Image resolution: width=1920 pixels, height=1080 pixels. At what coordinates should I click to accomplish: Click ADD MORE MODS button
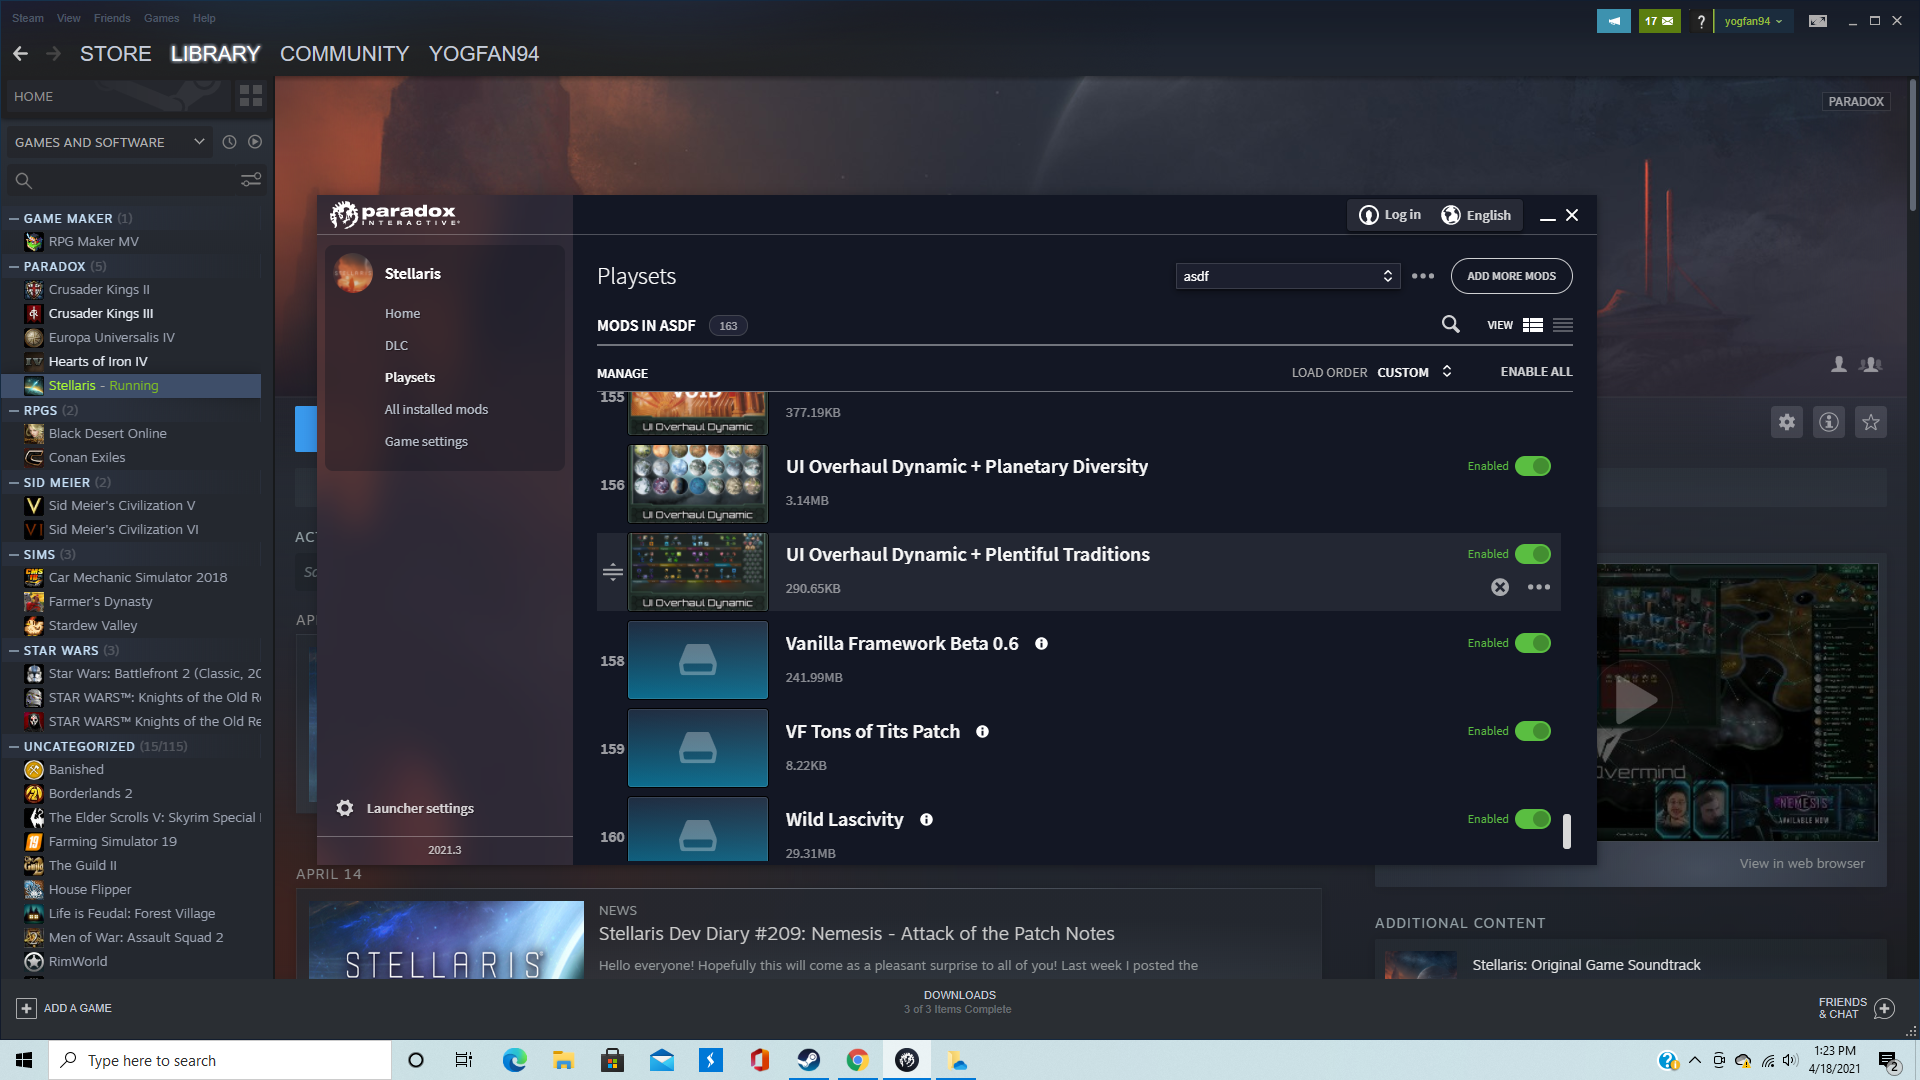[x=1511, y=276]
